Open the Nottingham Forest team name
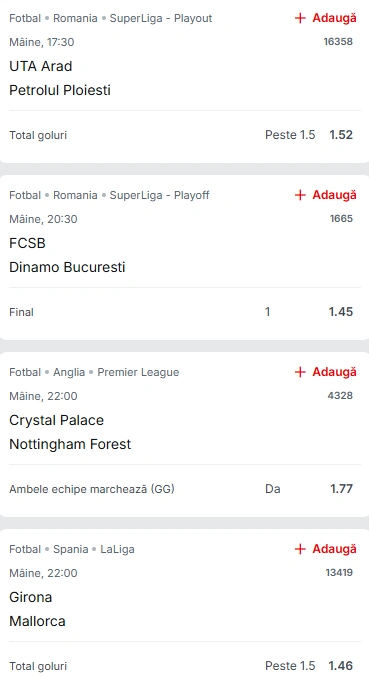 click(70, 444)
